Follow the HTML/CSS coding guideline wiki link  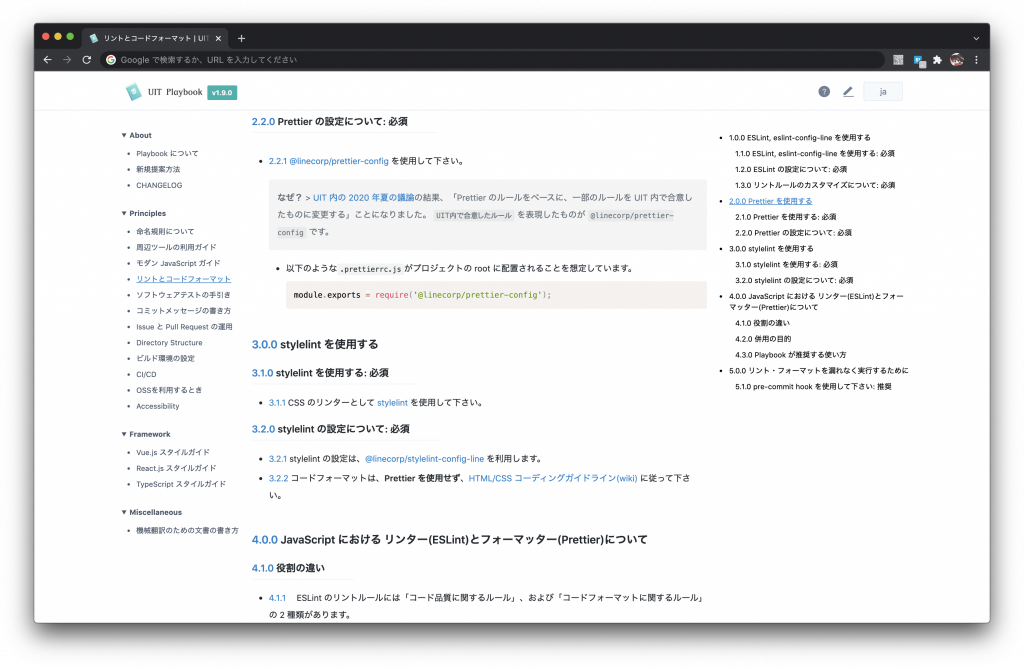pos(552,478)
